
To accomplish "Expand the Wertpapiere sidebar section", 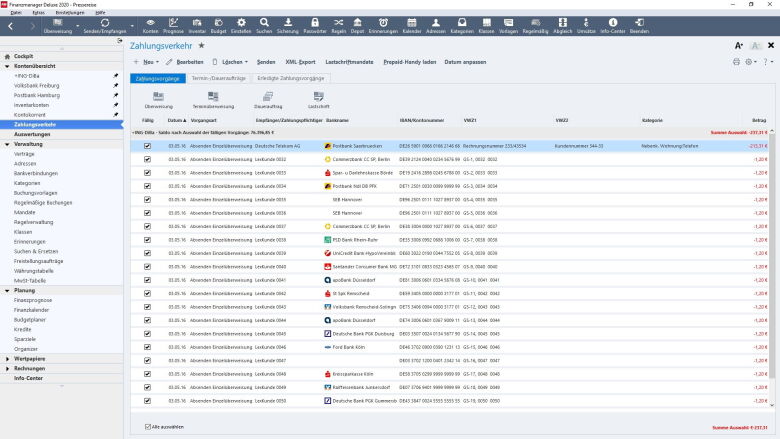I will 8,357.
